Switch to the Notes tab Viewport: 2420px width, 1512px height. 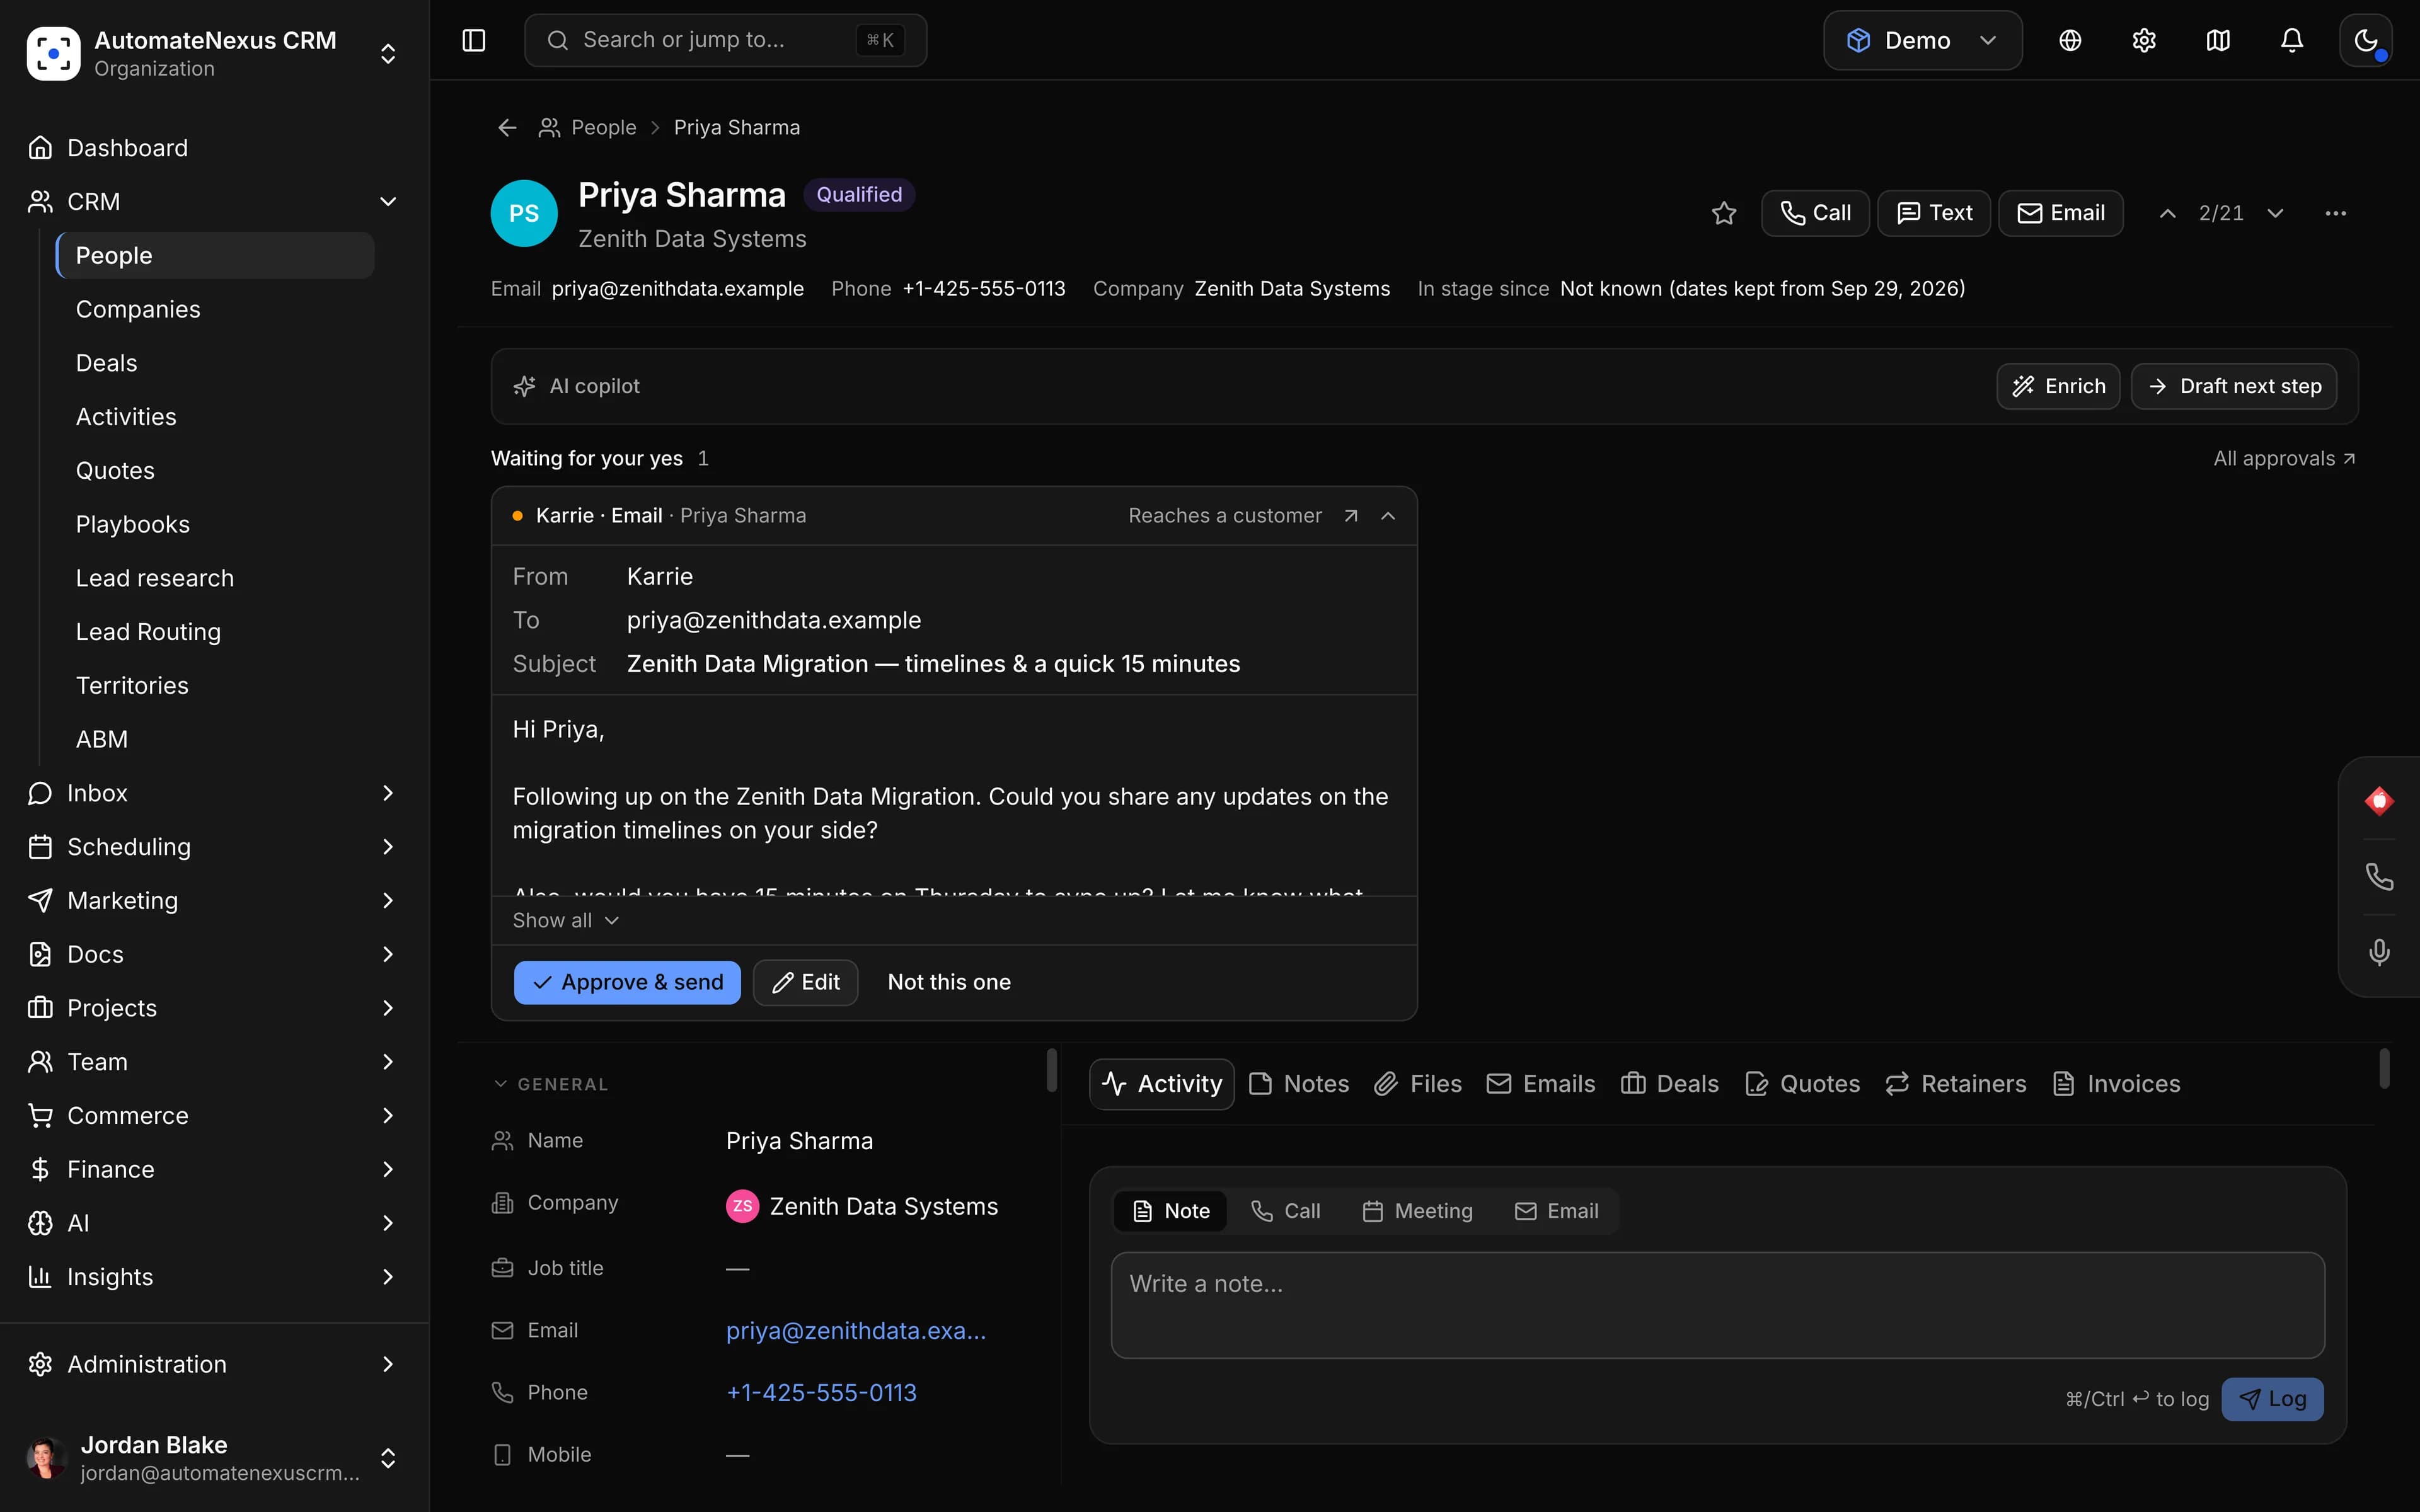[1299, 1084]
